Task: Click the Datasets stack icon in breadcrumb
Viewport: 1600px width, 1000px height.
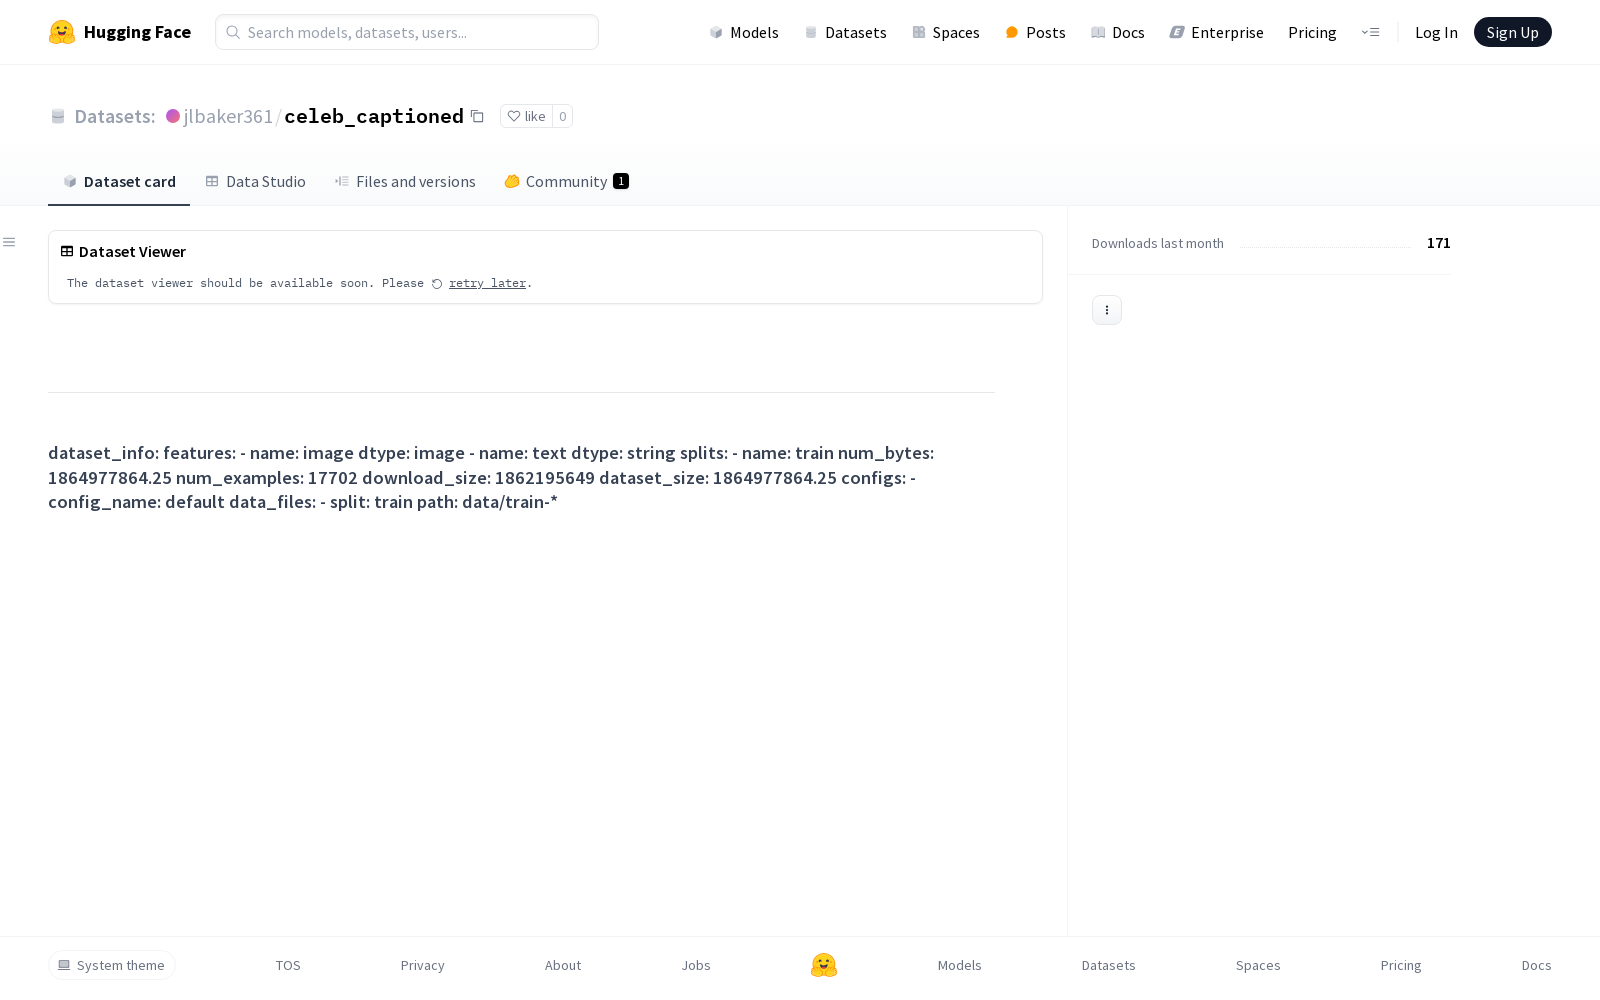Action: coord(58,116)
